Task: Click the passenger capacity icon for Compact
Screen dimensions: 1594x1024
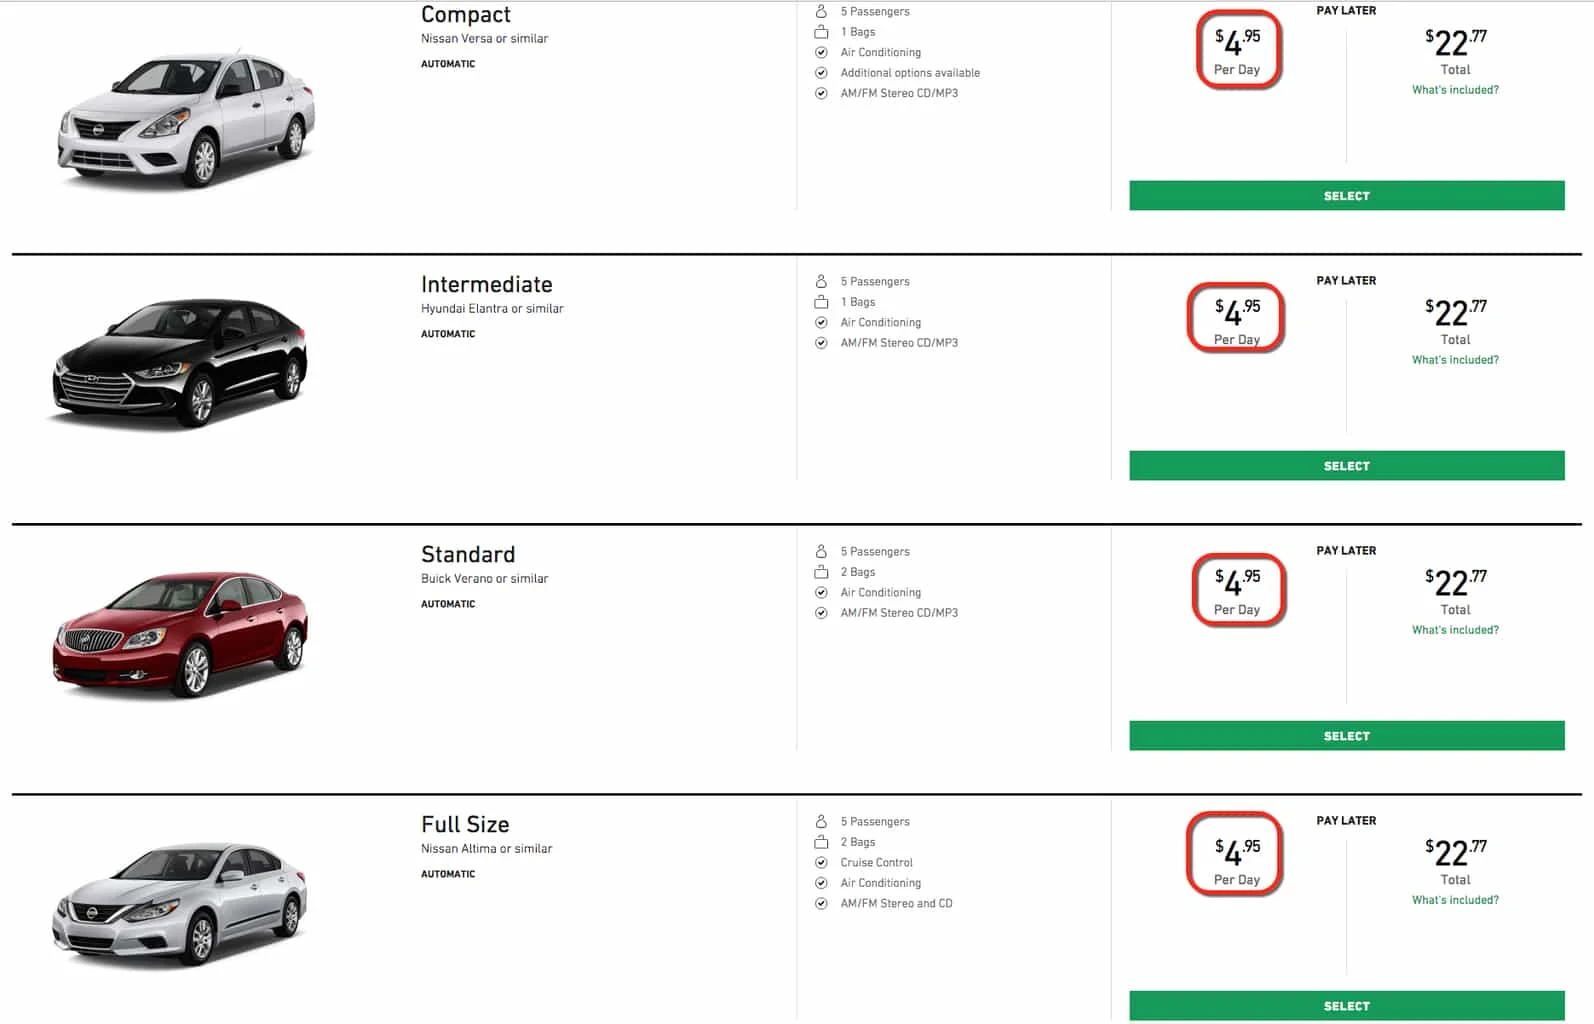Action: point(821,11)
